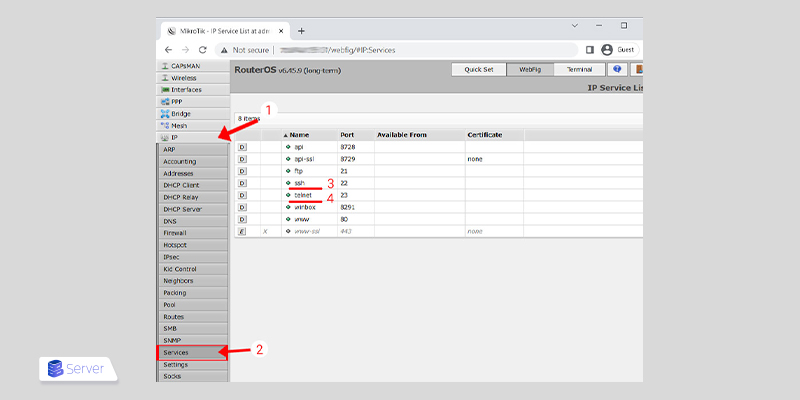This screenshot has height=400, width=800.
Task: Open the Bridge menu item
Action: pos(193,114)
